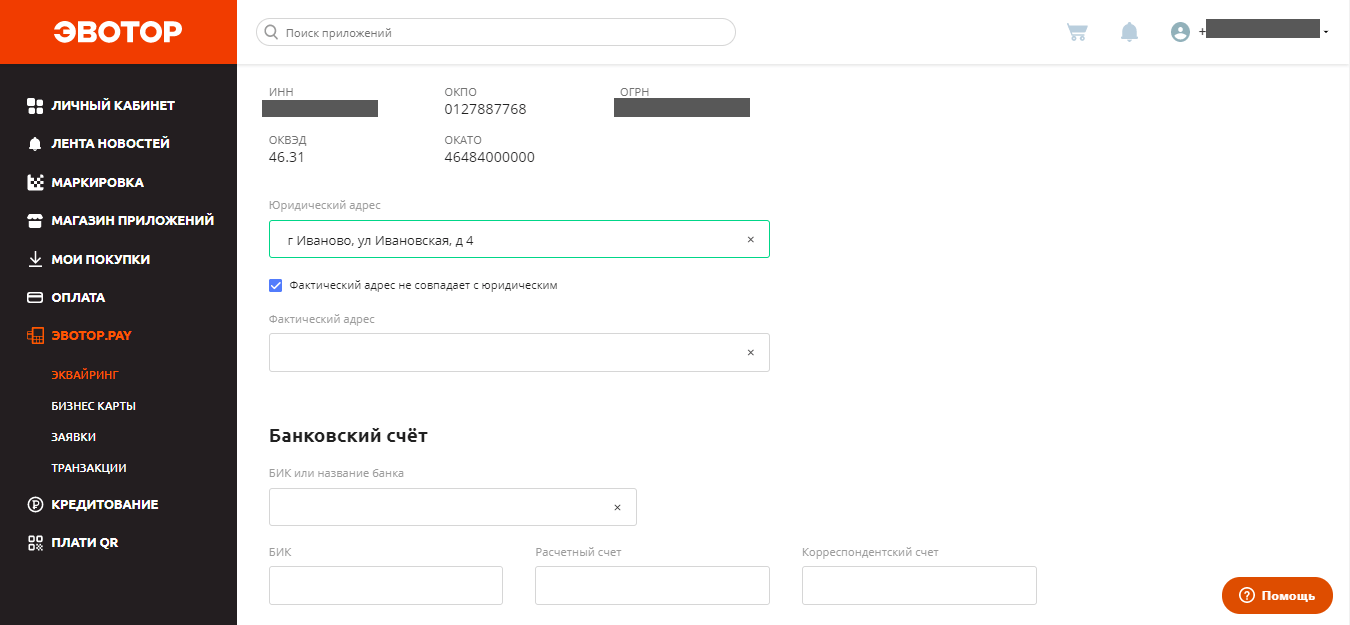This screenshot has height=625, width=1350.
Task: Click the ОКВЭД value 46.31
Action: coord(287,157)
